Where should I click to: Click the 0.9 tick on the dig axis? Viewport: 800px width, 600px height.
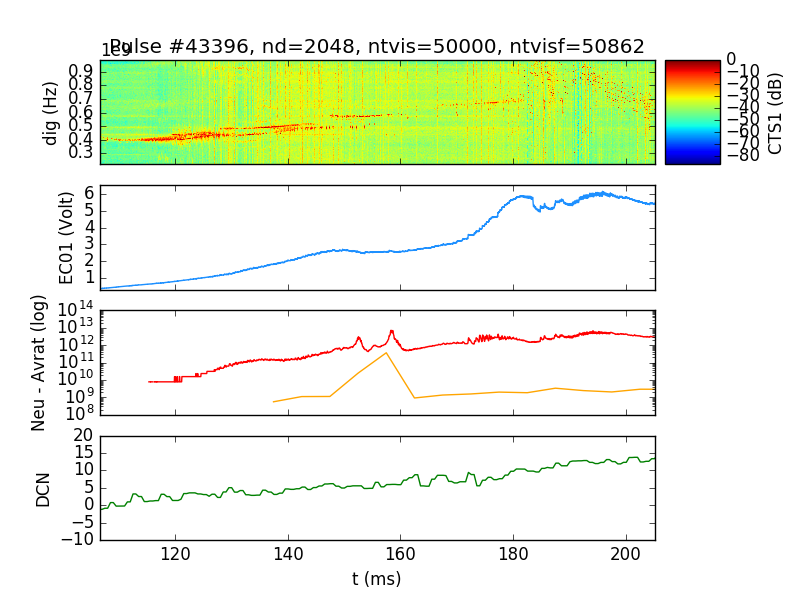click(x=82, y=70)
